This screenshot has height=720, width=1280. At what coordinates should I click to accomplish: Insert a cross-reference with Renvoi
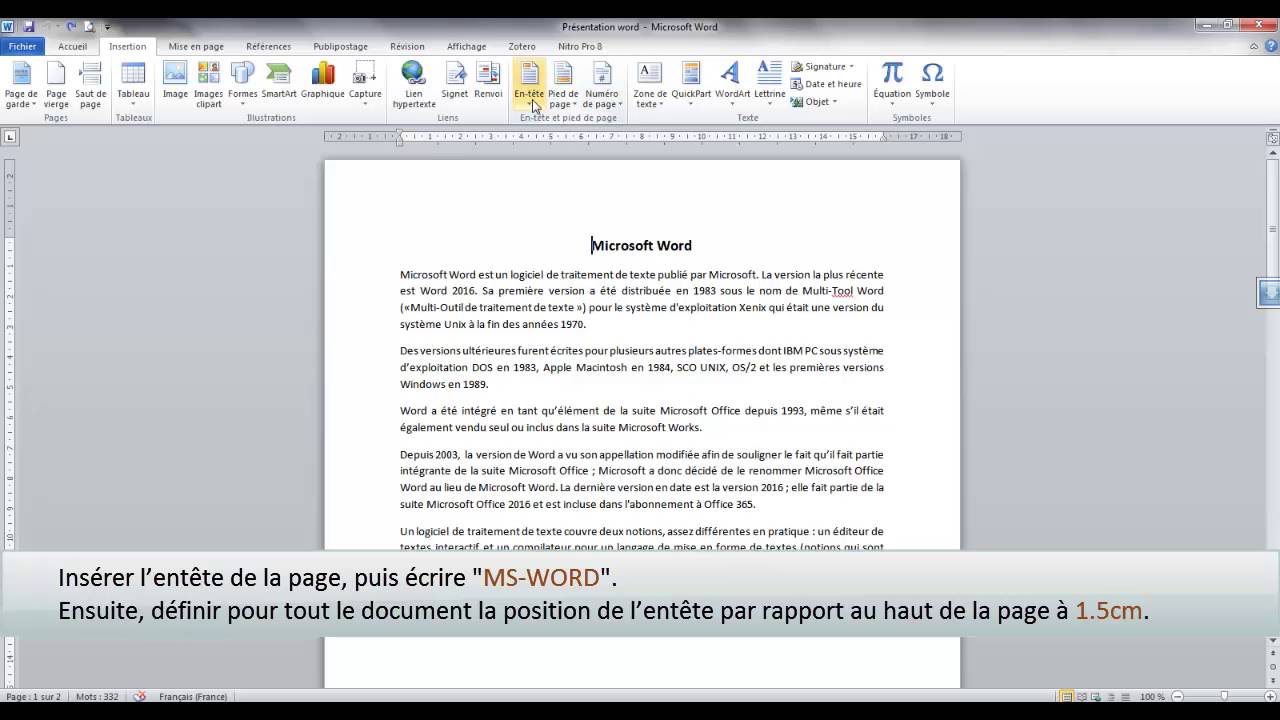coord(488,80)
